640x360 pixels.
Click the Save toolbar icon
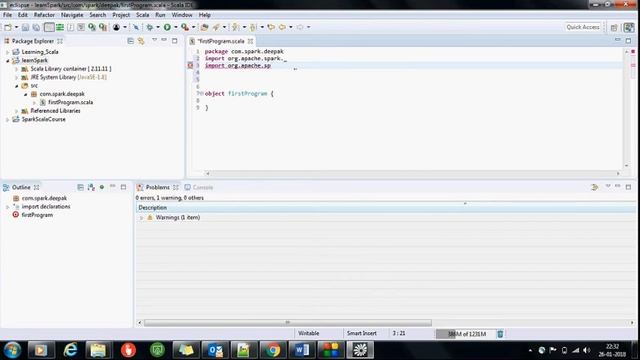coord(25,27)
